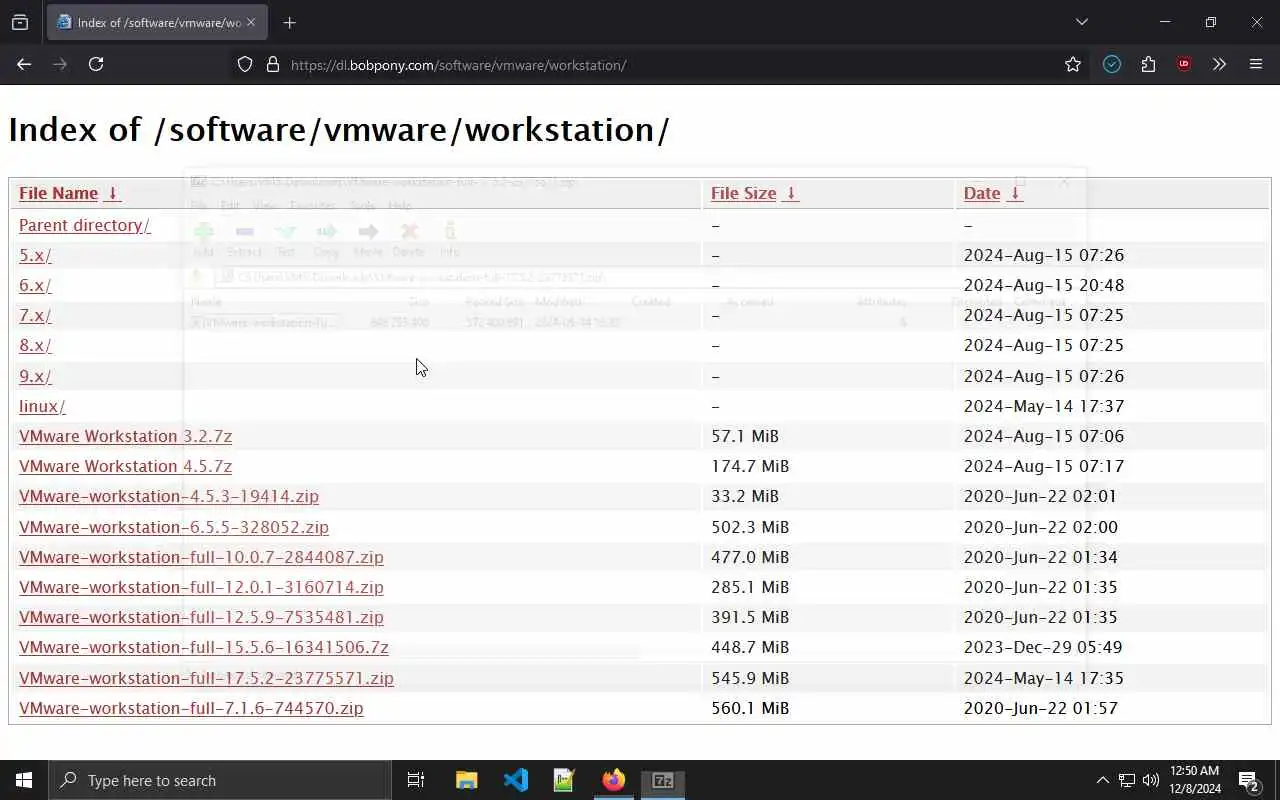Sort listing by File Name
The width and height of the screenshot is (1280, 800).
[x=58, y=193]
